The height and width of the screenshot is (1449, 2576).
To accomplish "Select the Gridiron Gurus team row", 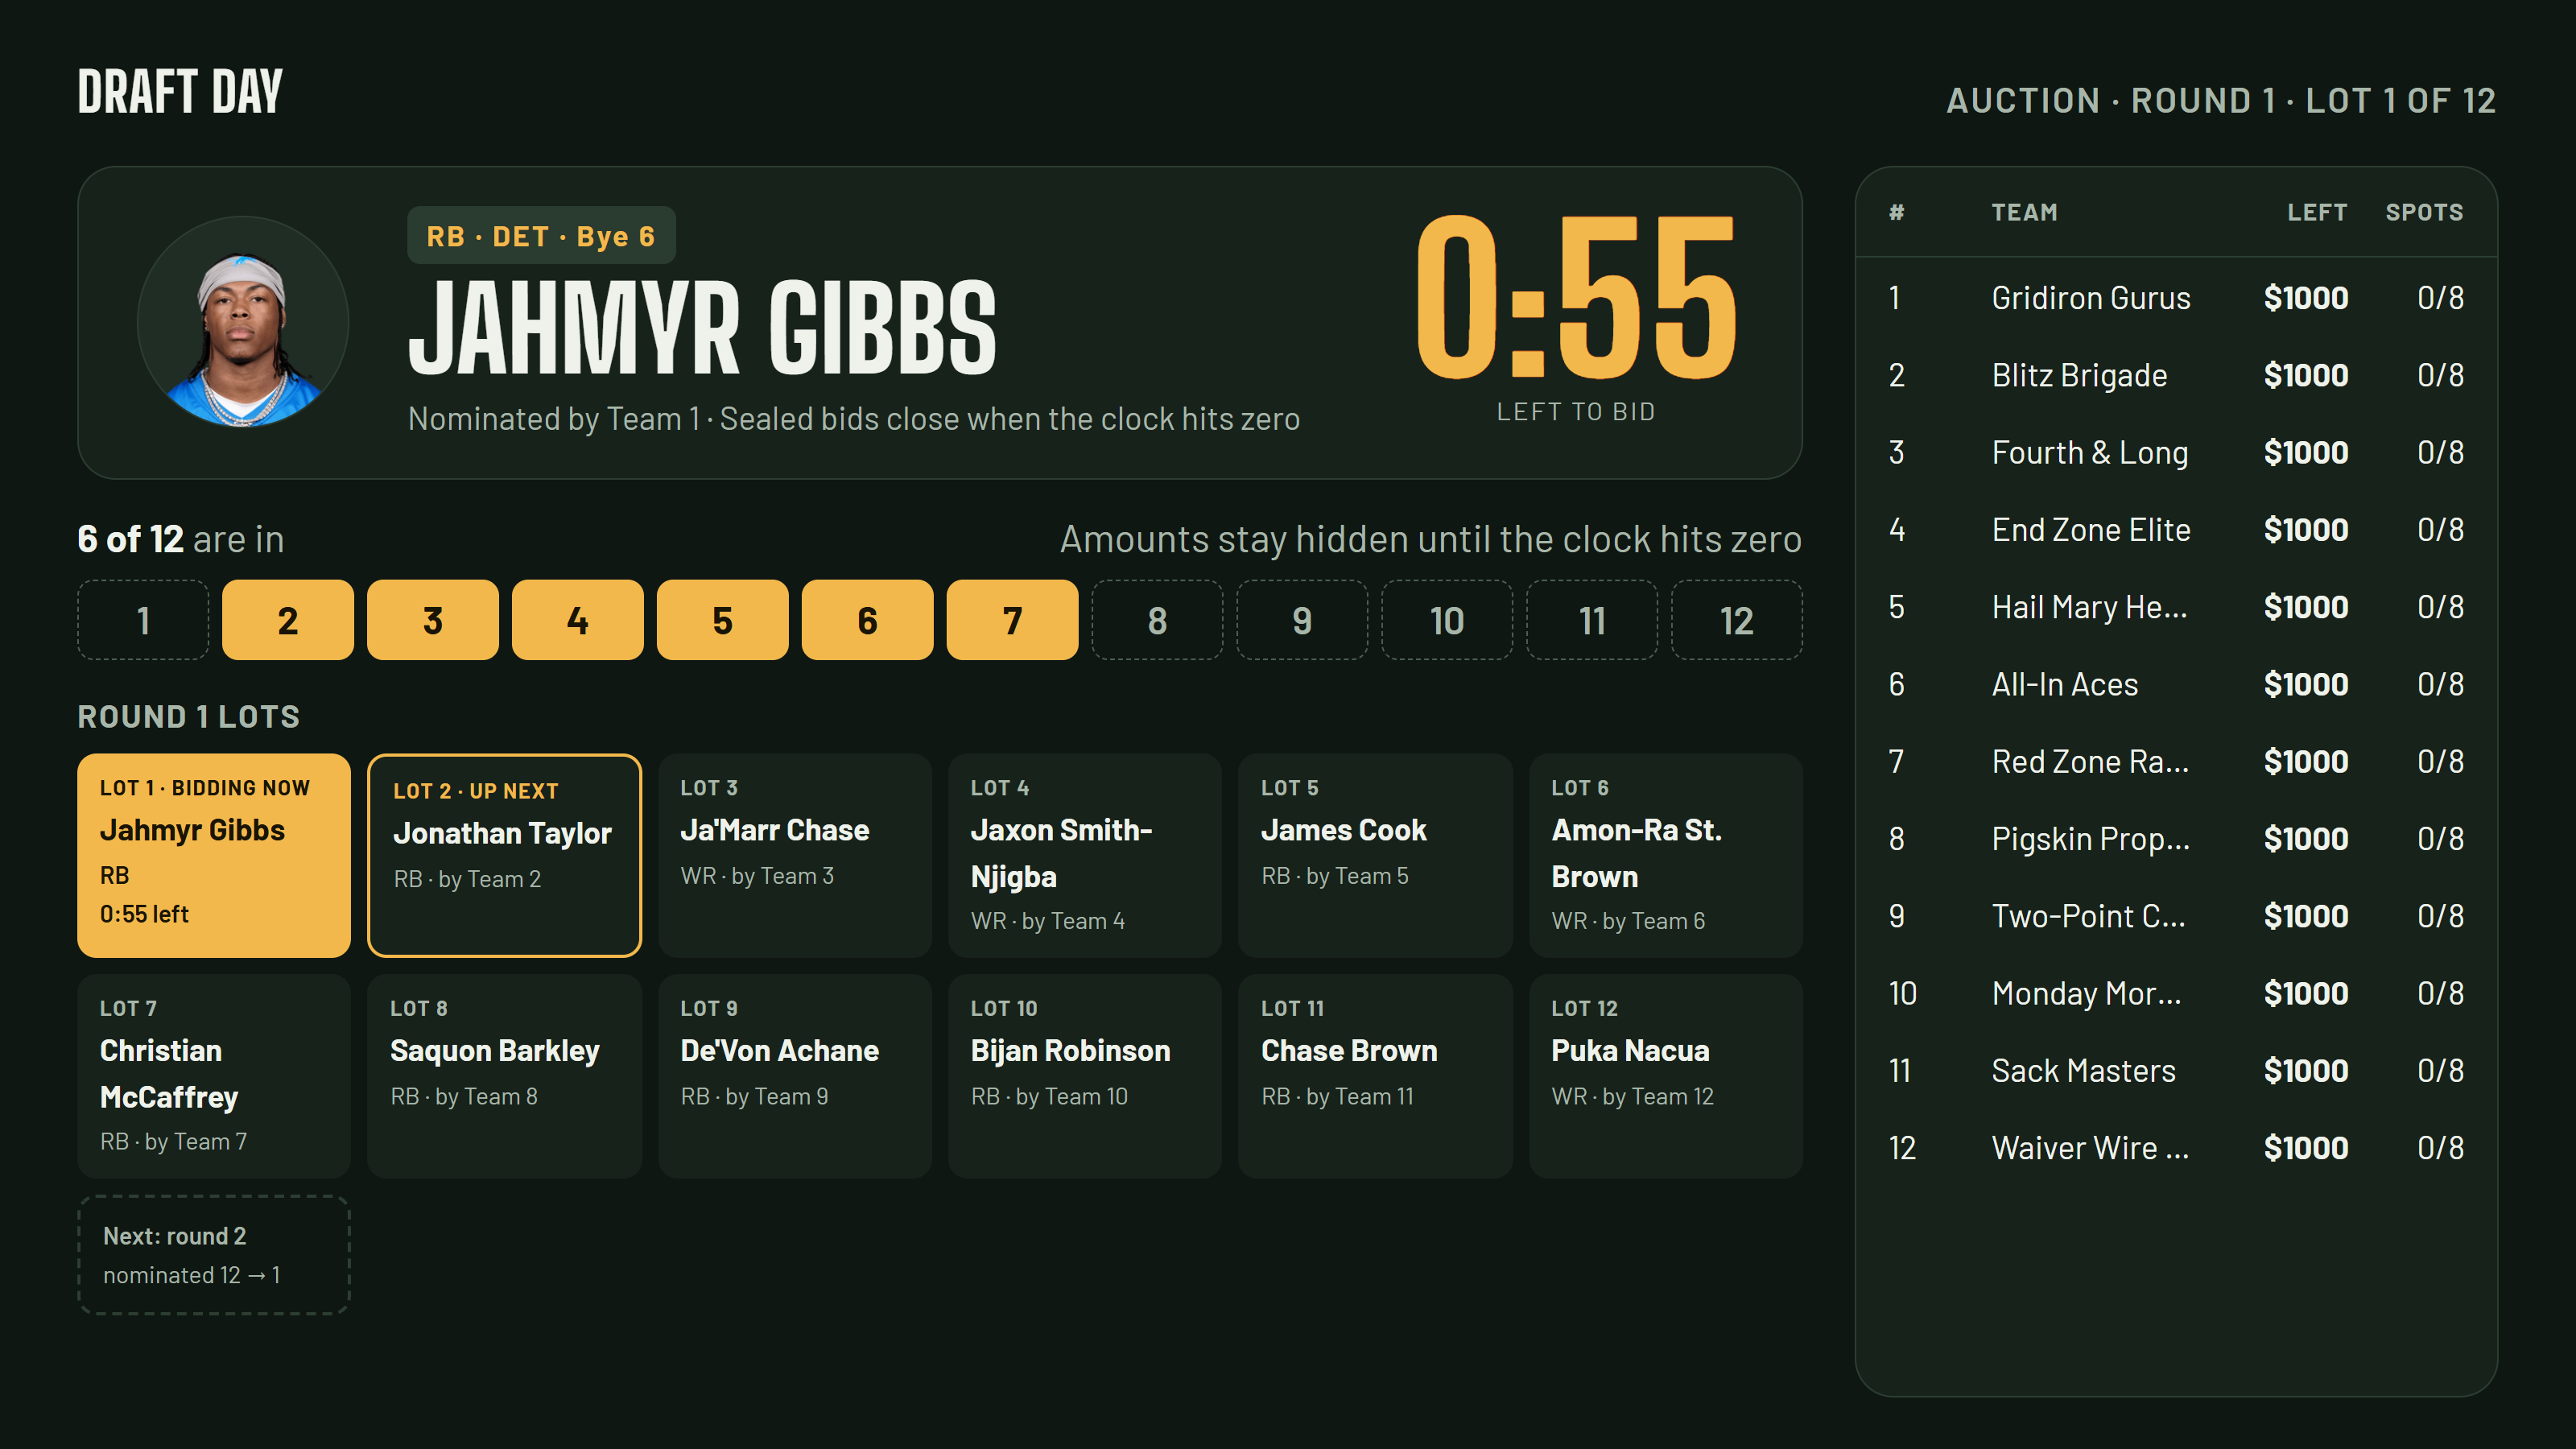I will (x=2176, y=298).
